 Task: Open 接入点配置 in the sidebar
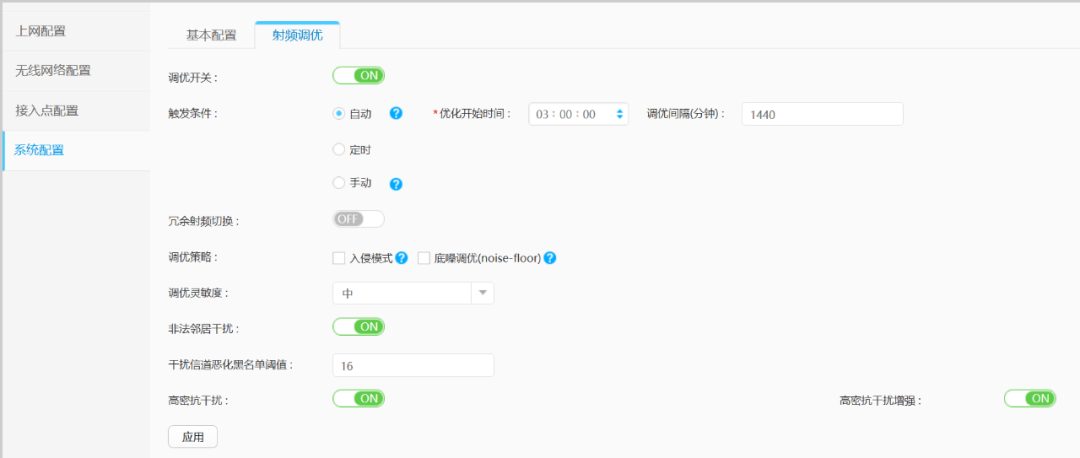pyautogui.click(x=47, y=110)
